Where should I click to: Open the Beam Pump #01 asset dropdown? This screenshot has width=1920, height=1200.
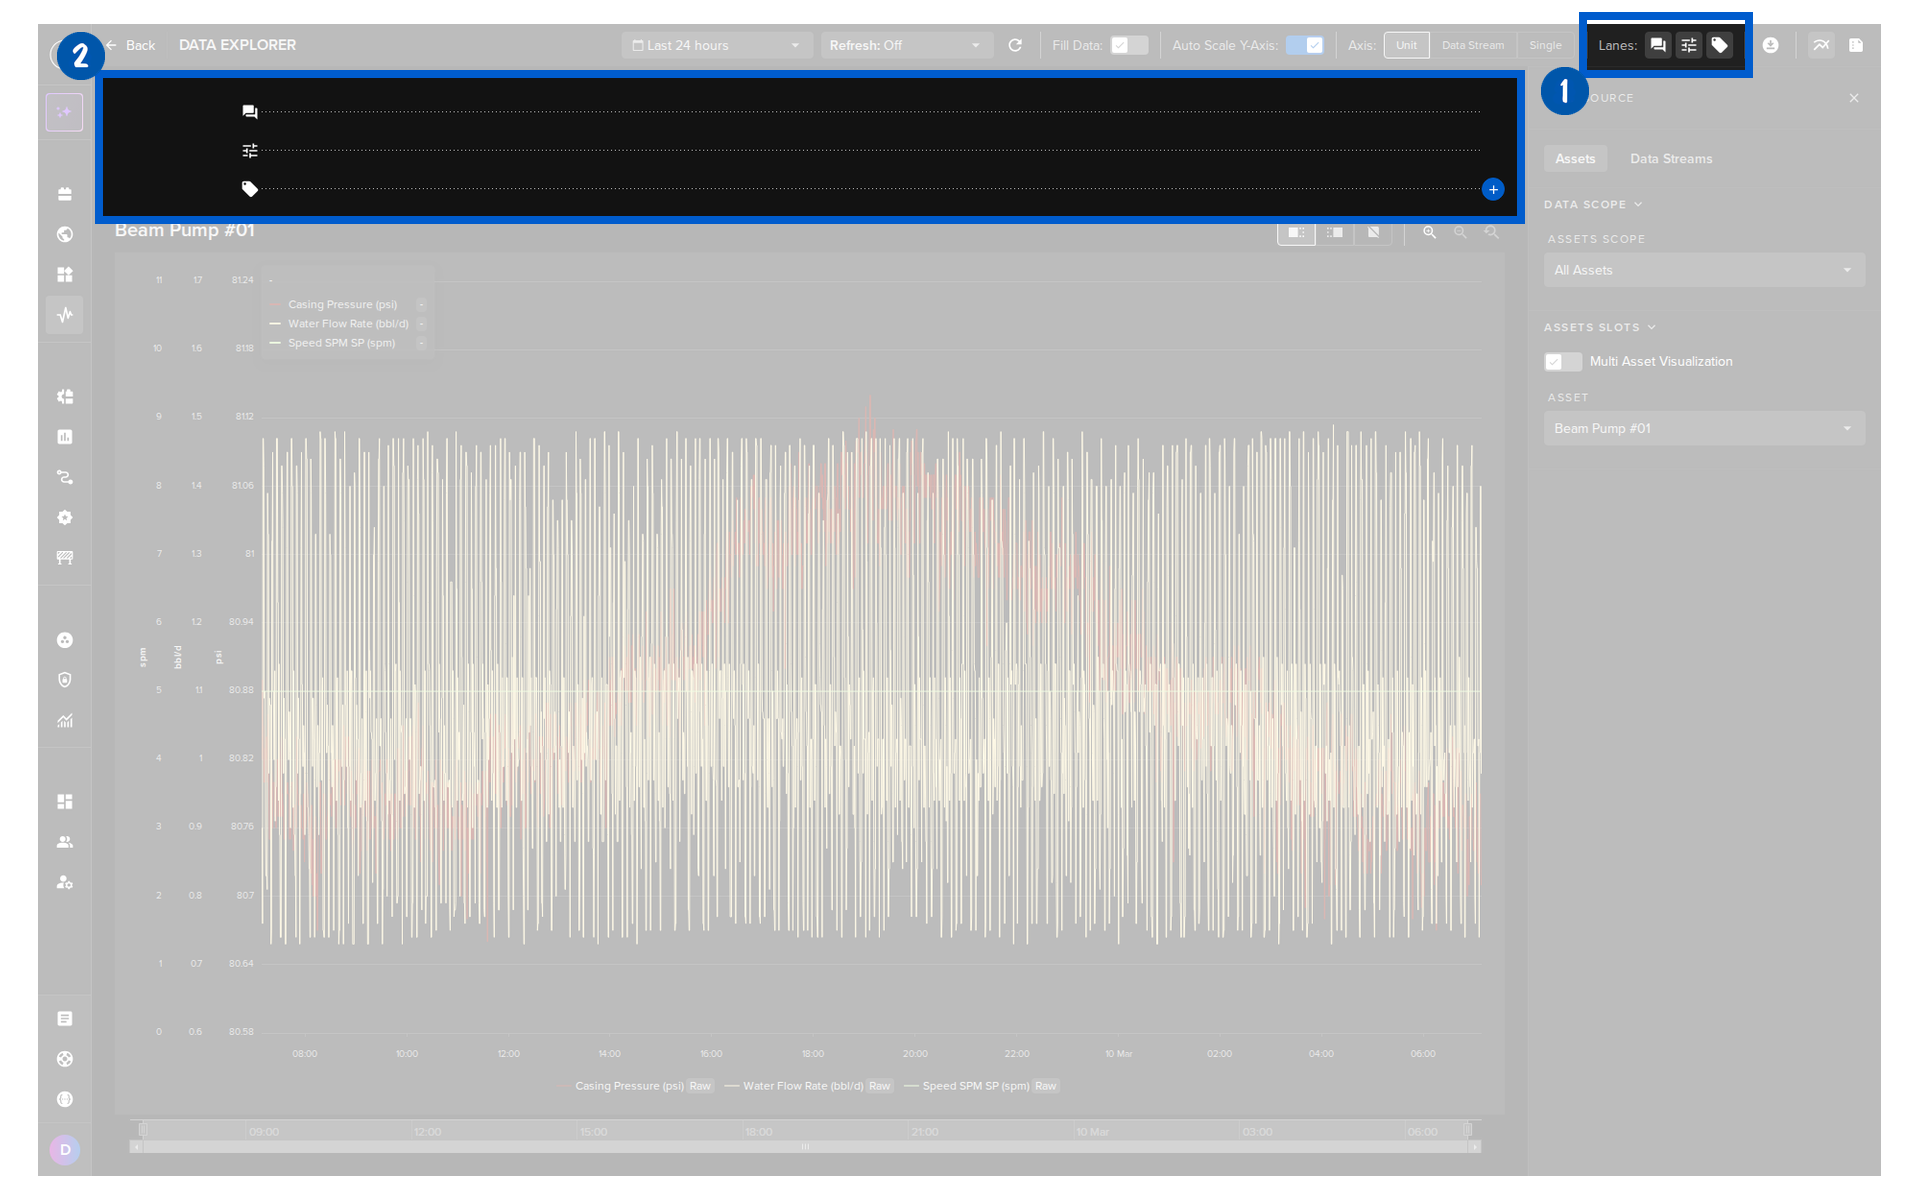[x=1704, y=428]
